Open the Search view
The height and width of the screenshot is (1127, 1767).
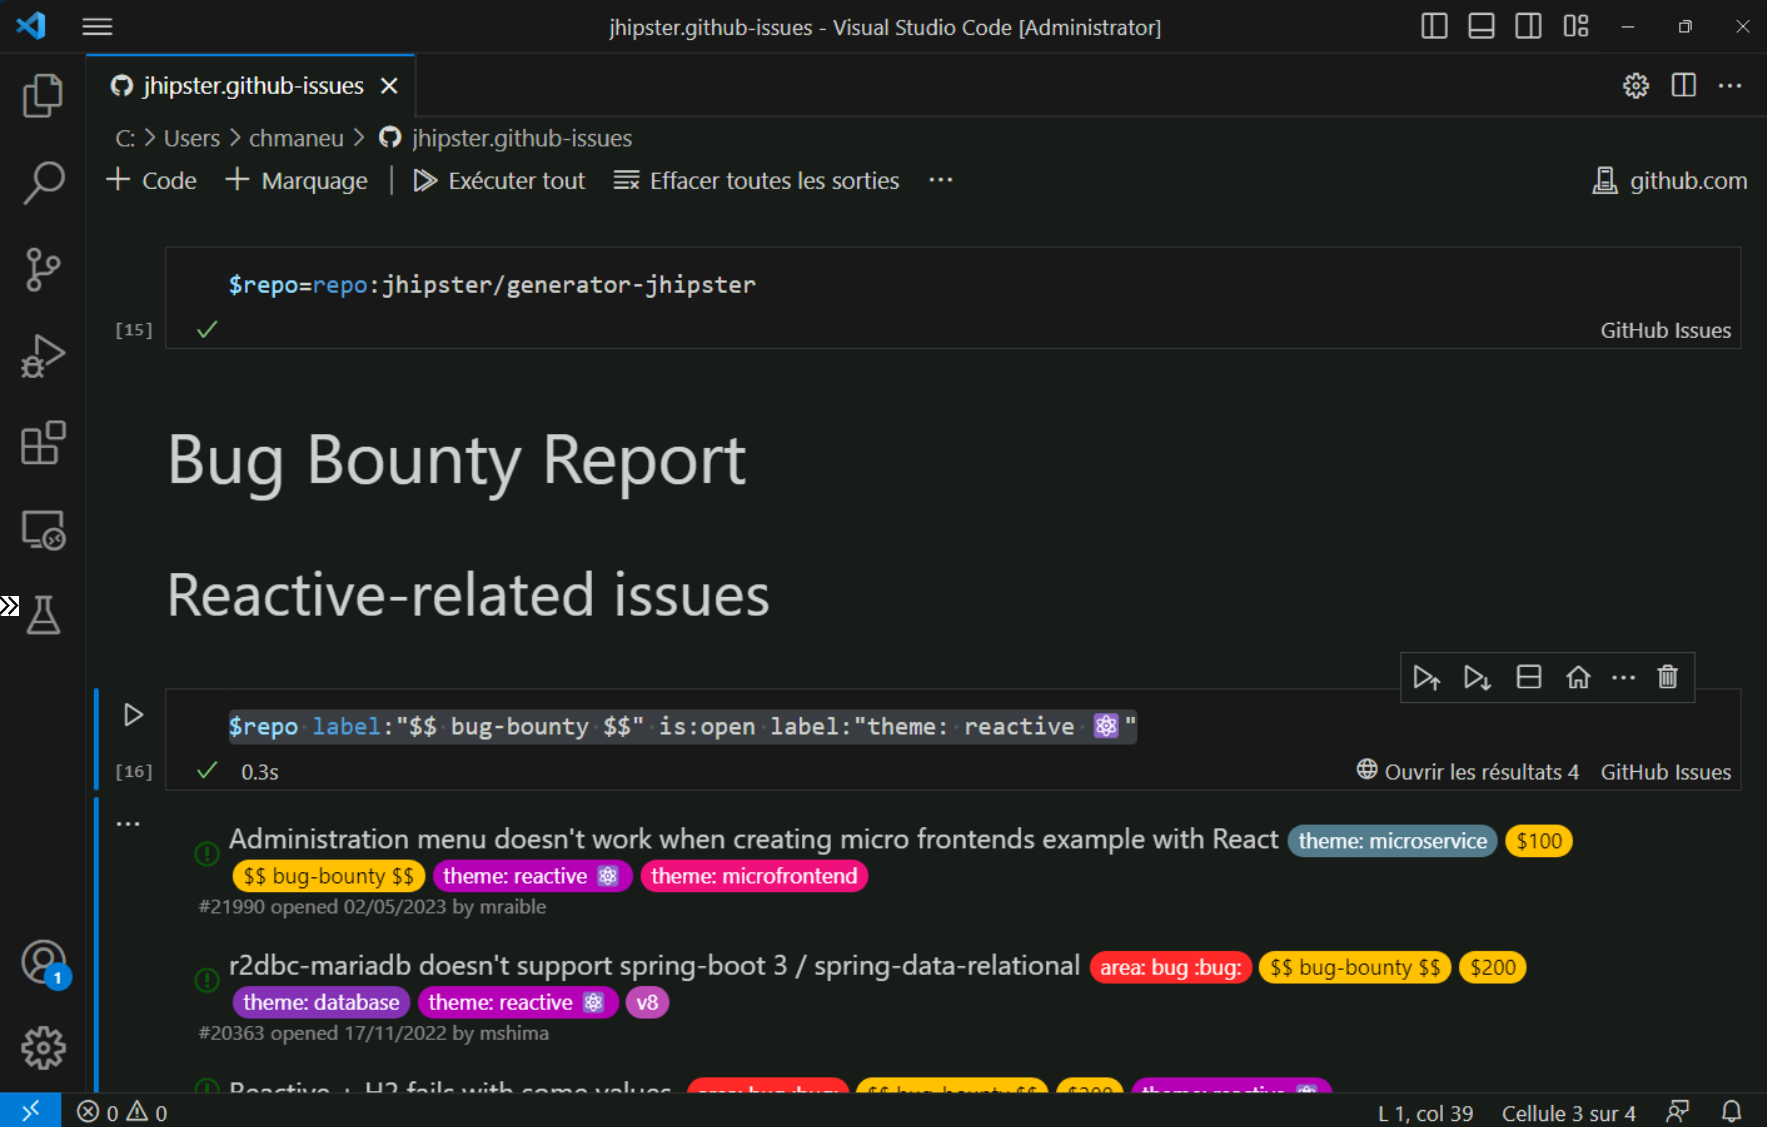[43, 183]
